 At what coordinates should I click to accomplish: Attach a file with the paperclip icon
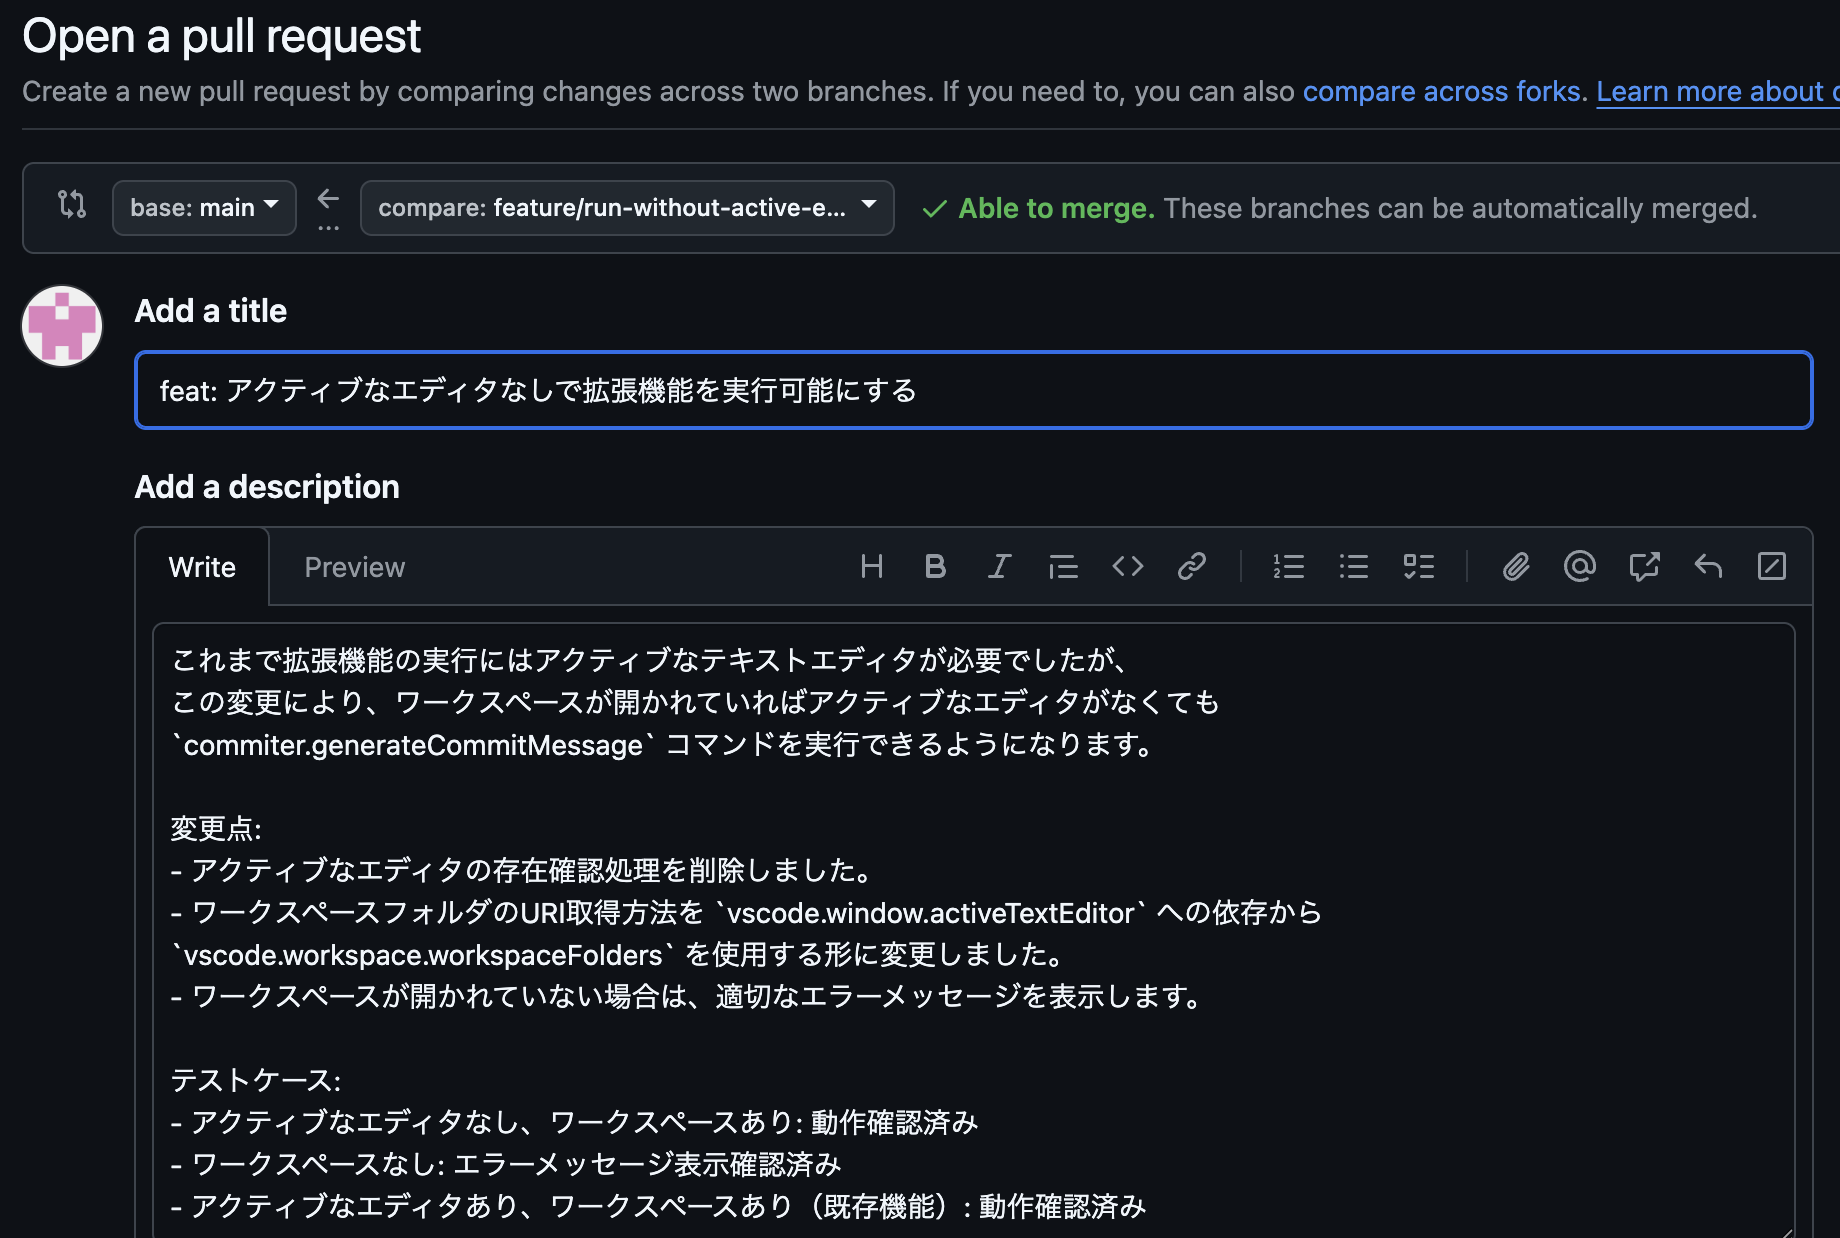click(1516, 566)
